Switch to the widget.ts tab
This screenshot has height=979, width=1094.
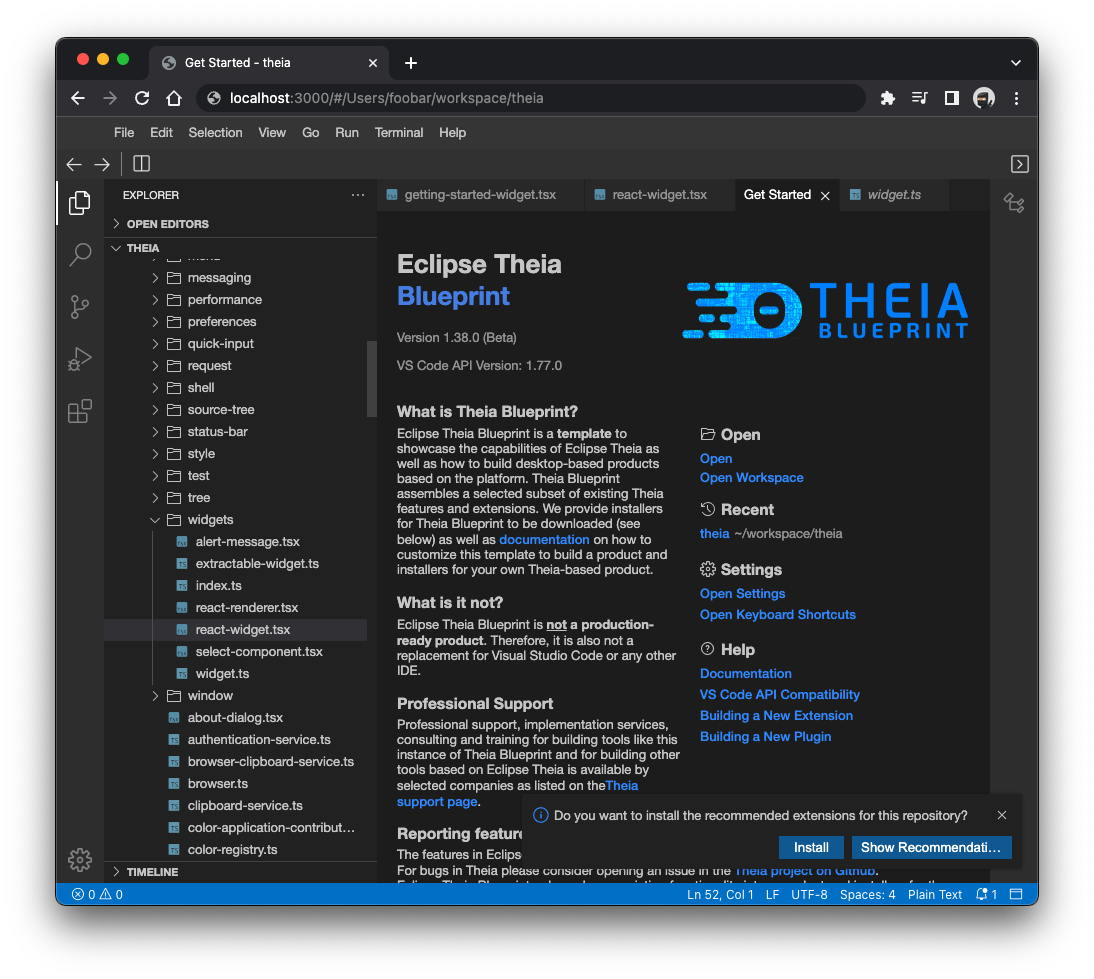(x=893, y=195)
